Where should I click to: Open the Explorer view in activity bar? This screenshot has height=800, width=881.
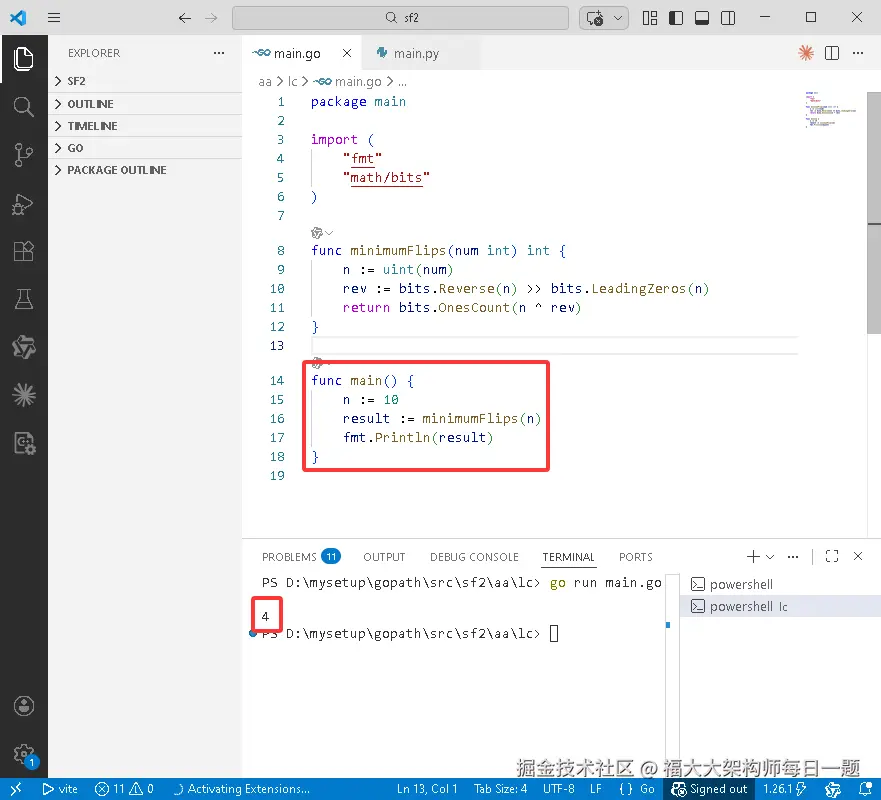(x=23, y=59)
